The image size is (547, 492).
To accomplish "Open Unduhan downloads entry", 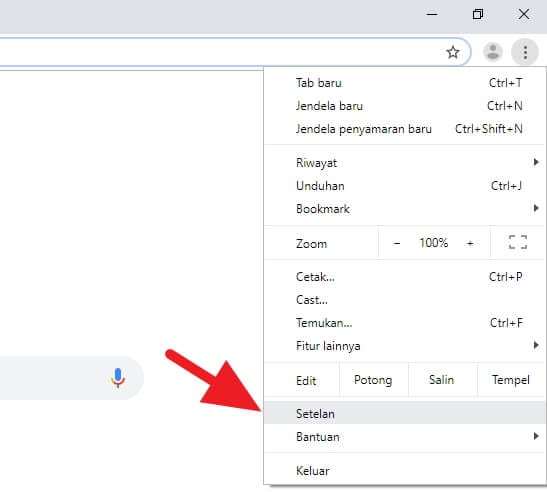I will pyautogui.click(x=405, y=186).
